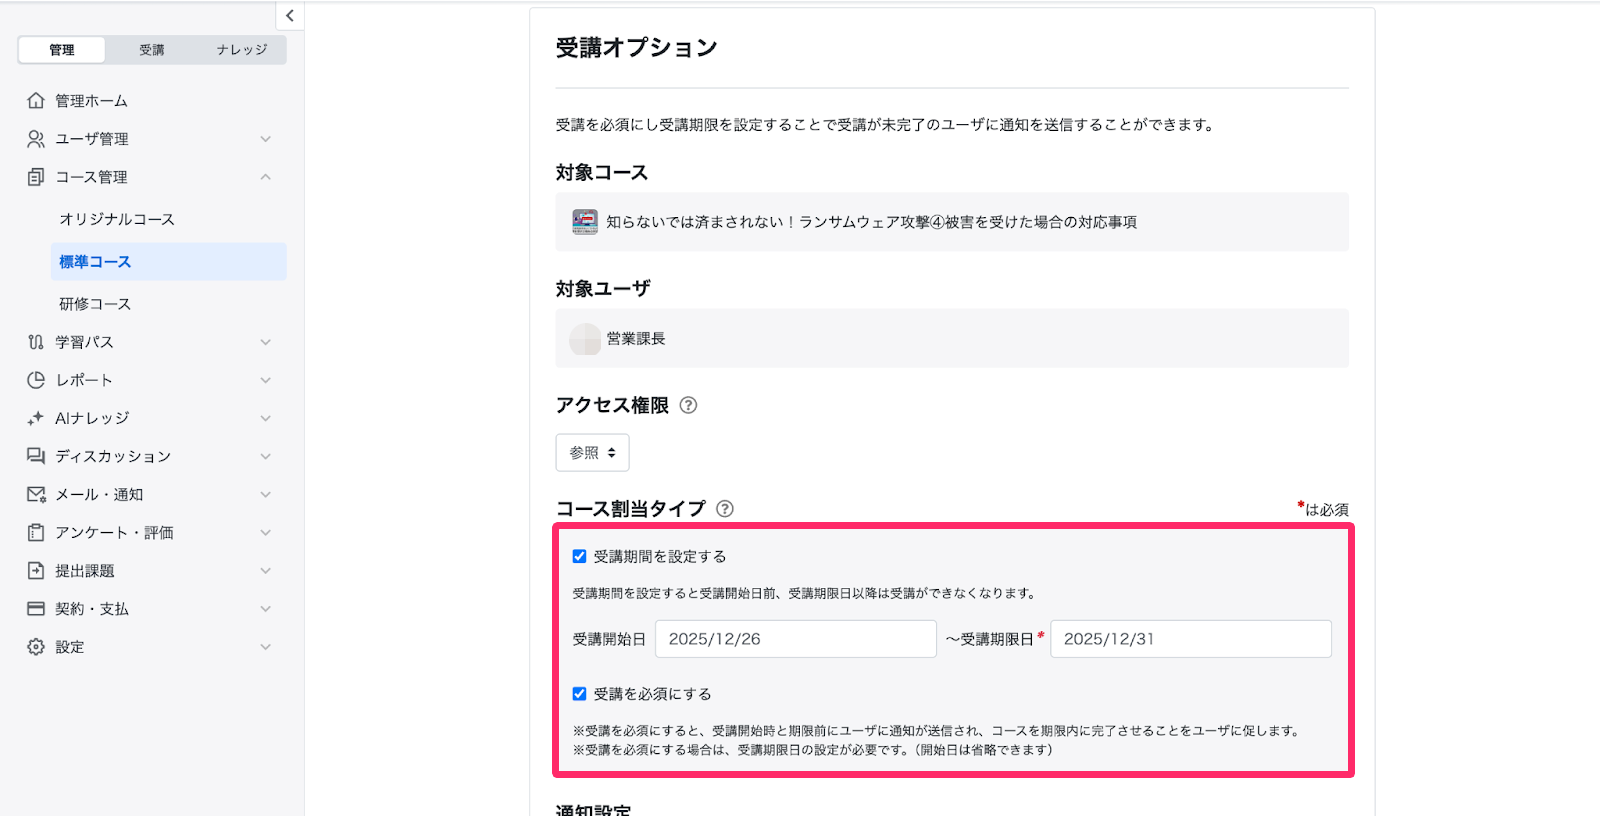Select 標準コース in sidebar
The height and width of the screenshot is (816, 1600).
coord(168,261)
